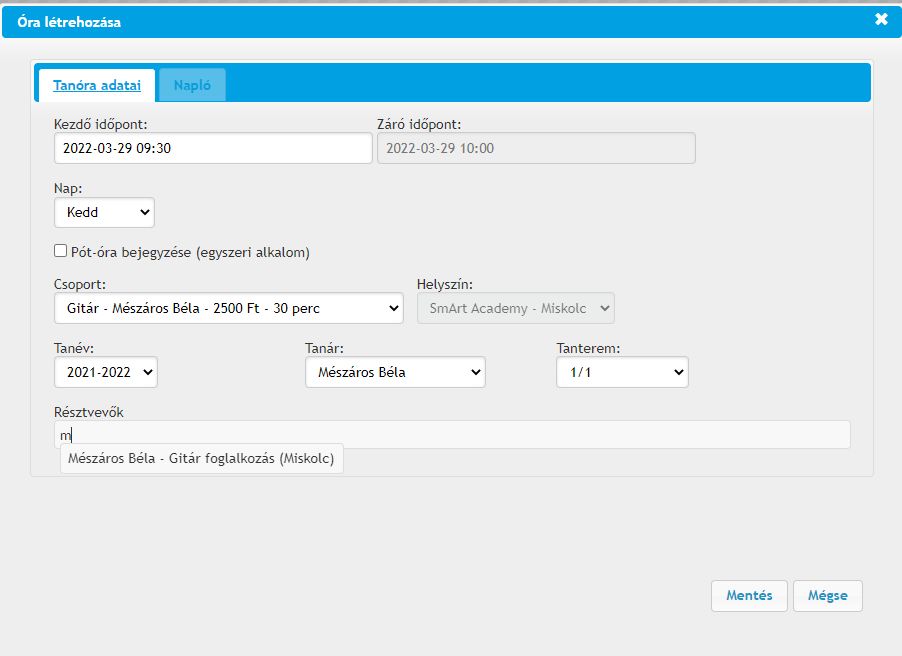
Task: Click the Pót-óra bejegyzése label text
Action: [190, 252]
